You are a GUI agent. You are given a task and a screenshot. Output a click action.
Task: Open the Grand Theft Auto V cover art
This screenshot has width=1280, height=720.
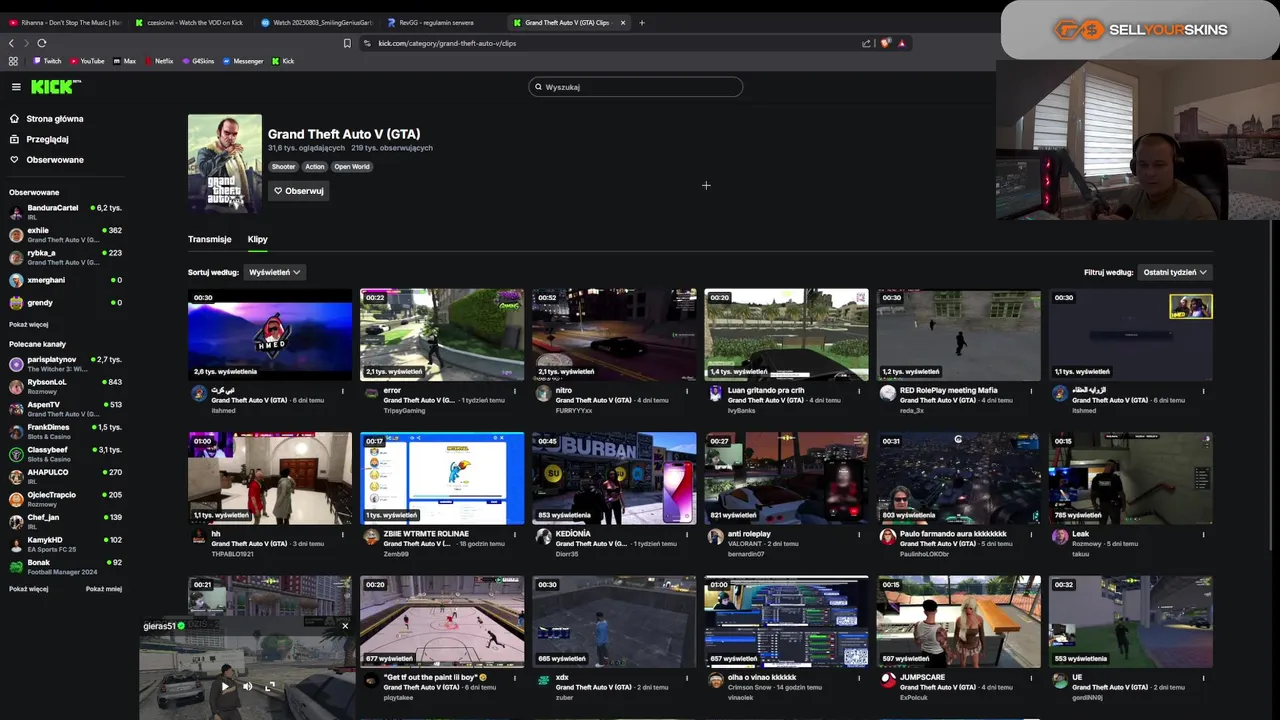tap(225, 163)
